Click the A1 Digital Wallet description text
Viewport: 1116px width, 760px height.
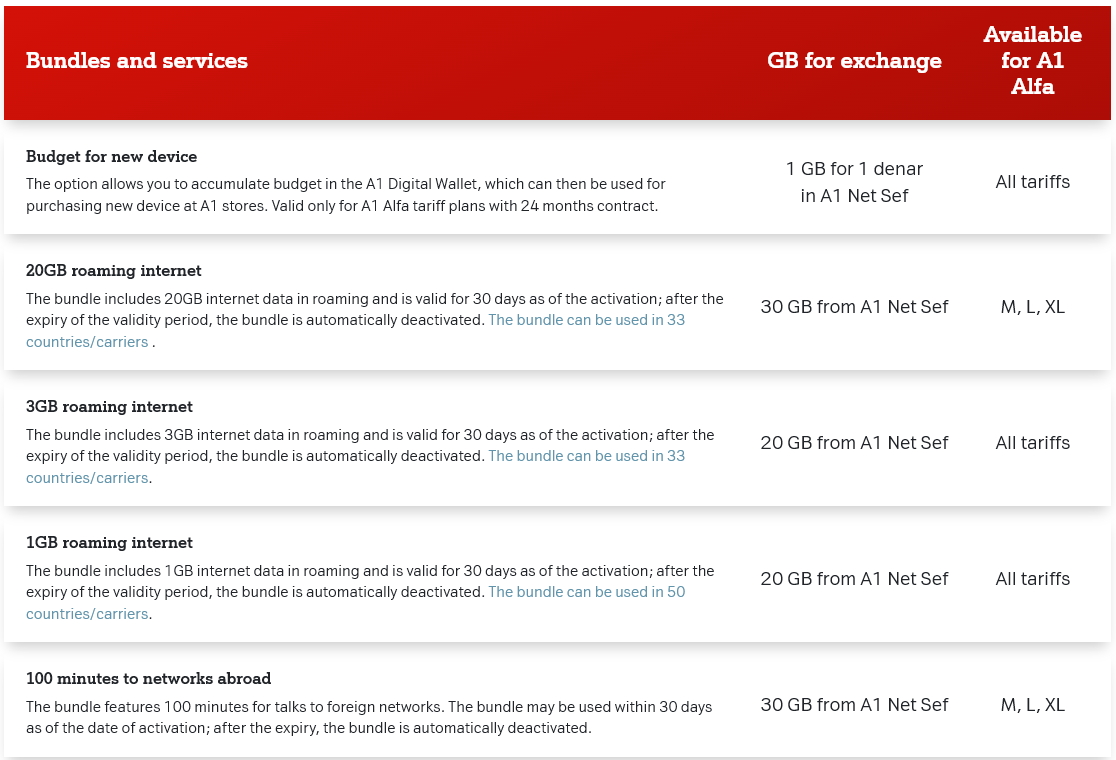[x=345, y=195]
